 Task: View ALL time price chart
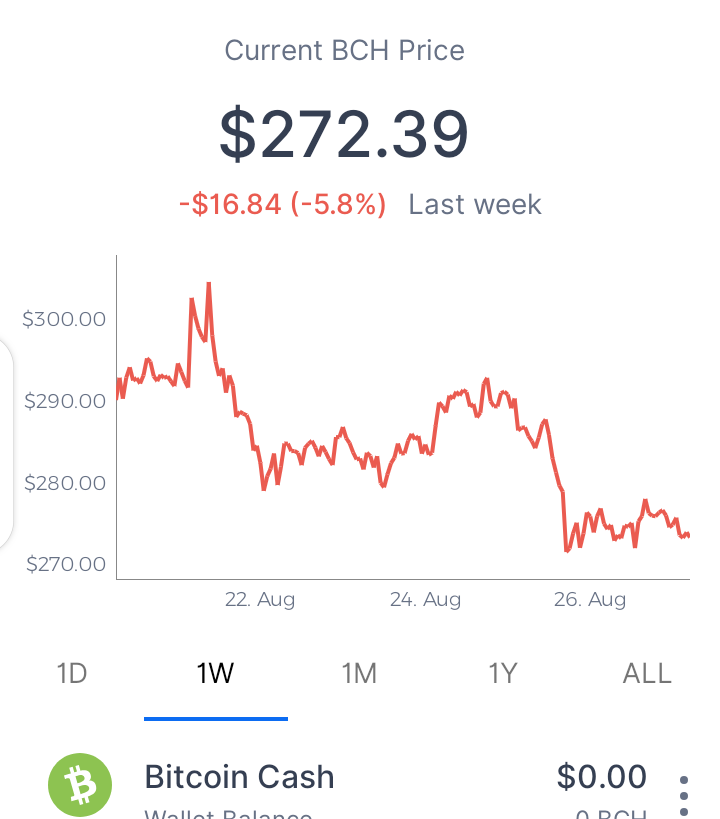click(x=647, y=673)
